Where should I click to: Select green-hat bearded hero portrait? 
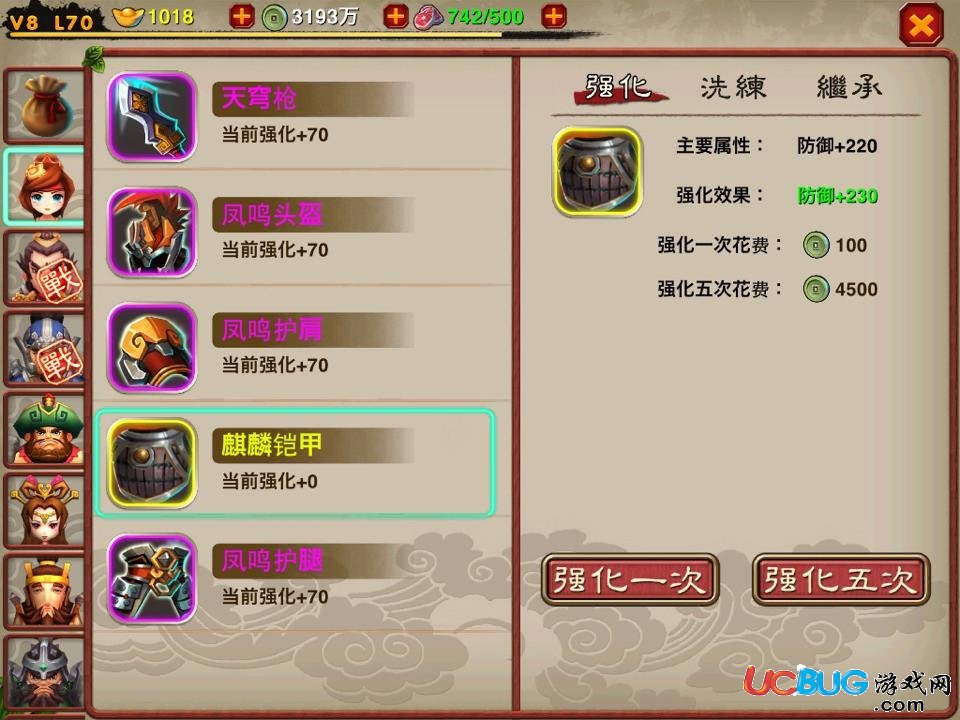(44, 430)
